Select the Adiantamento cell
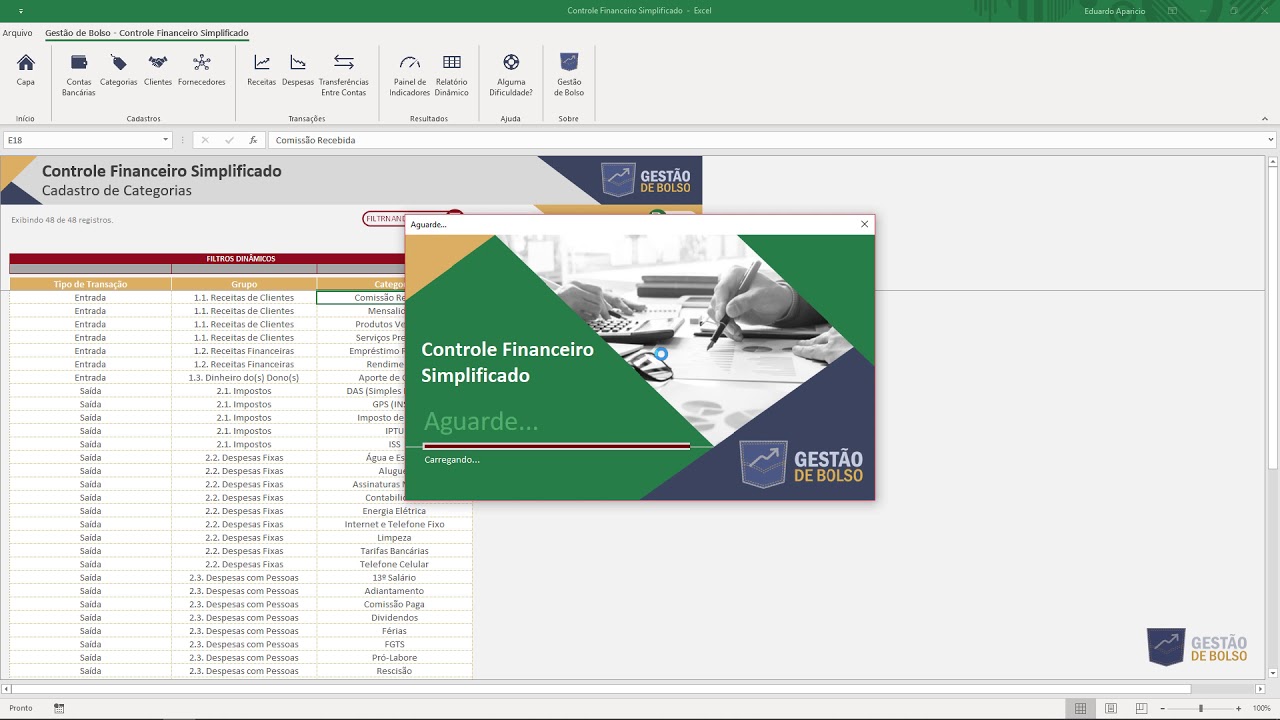This screenshot has width=1280, height=720. pyautogui.click(x=394, y=591)
